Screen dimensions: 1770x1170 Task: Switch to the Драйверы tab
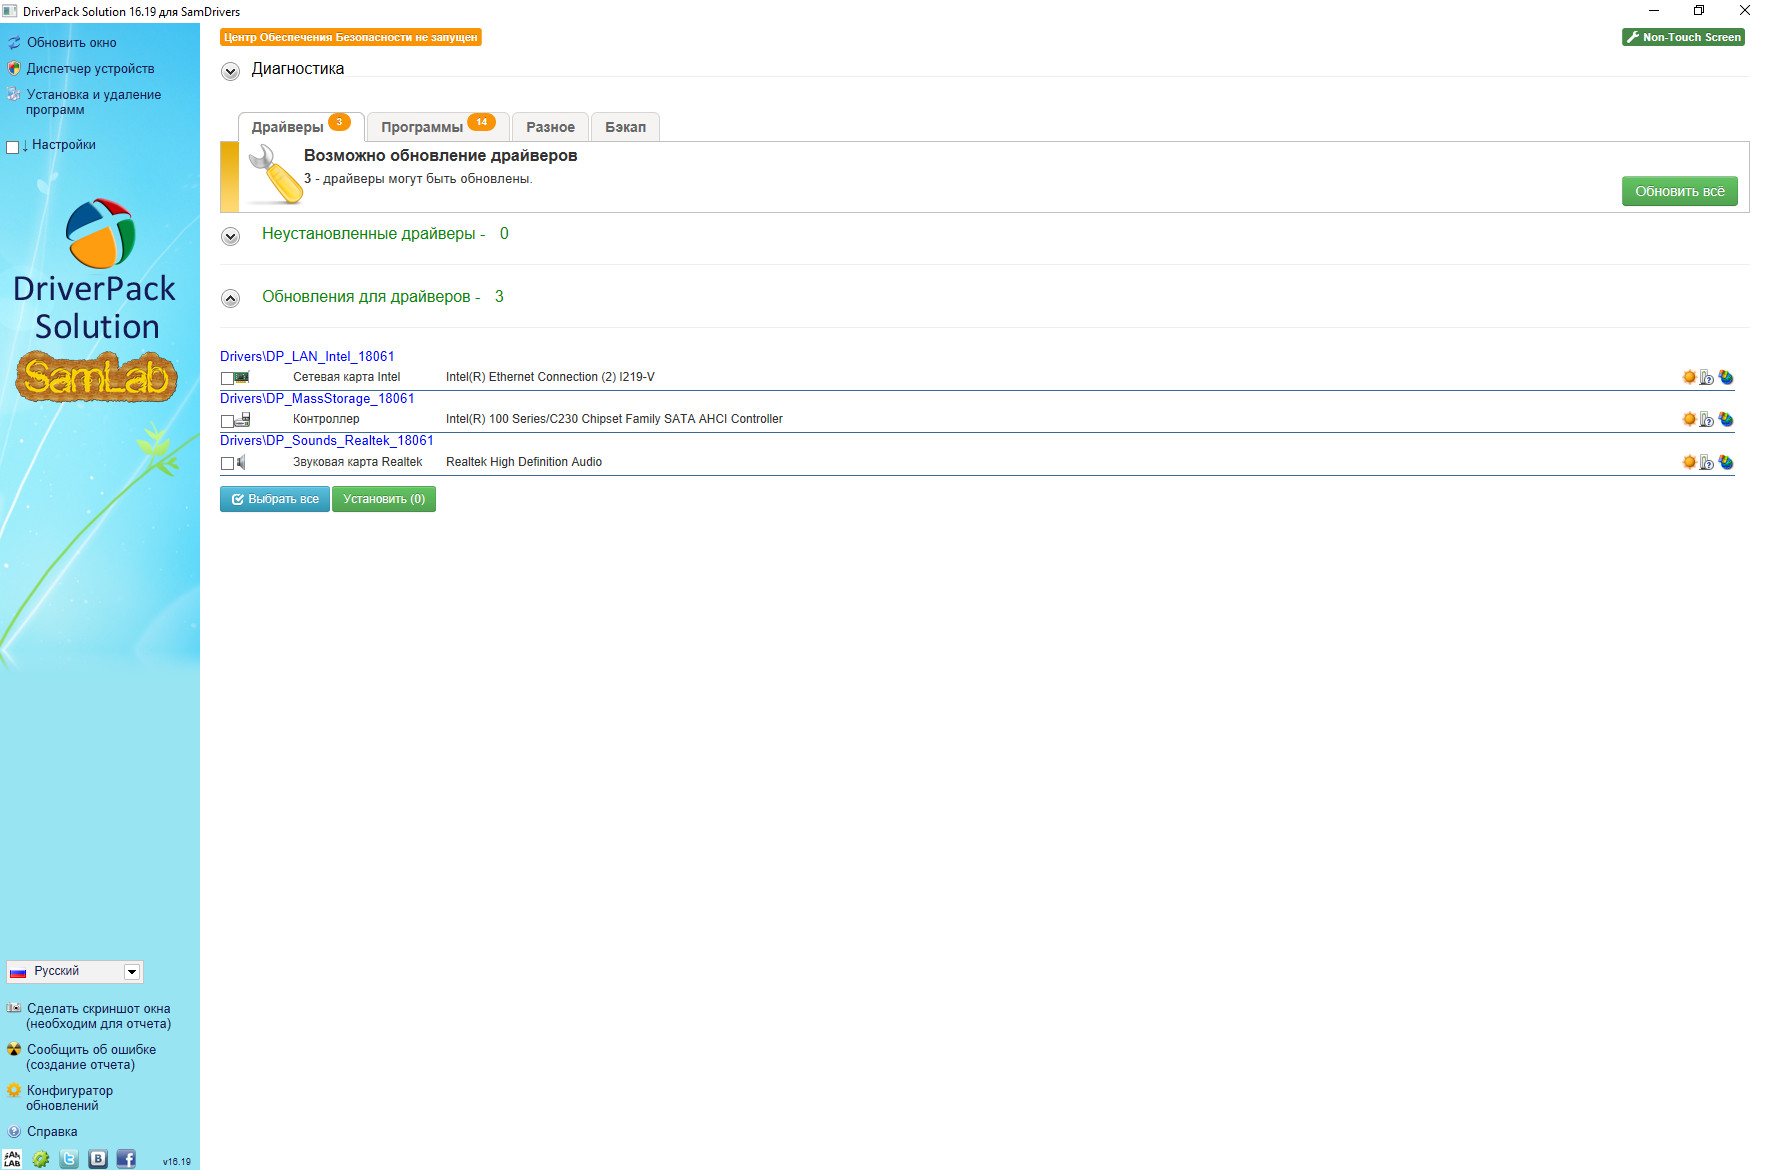tap(300, 127)
